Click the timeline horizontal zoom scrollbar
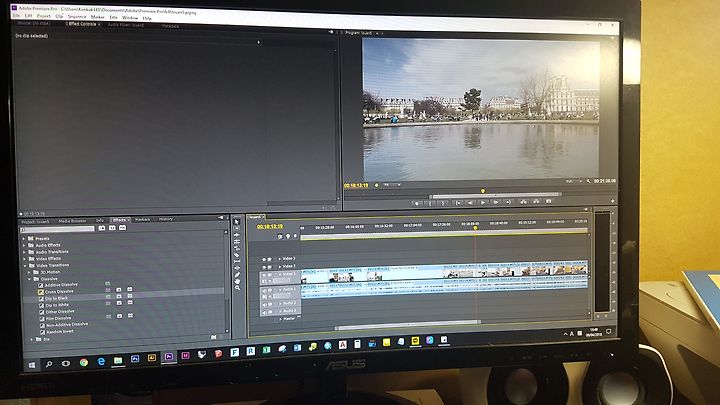Screen dimensions: 720x405 pyautogui.click(x=408, y=326)
